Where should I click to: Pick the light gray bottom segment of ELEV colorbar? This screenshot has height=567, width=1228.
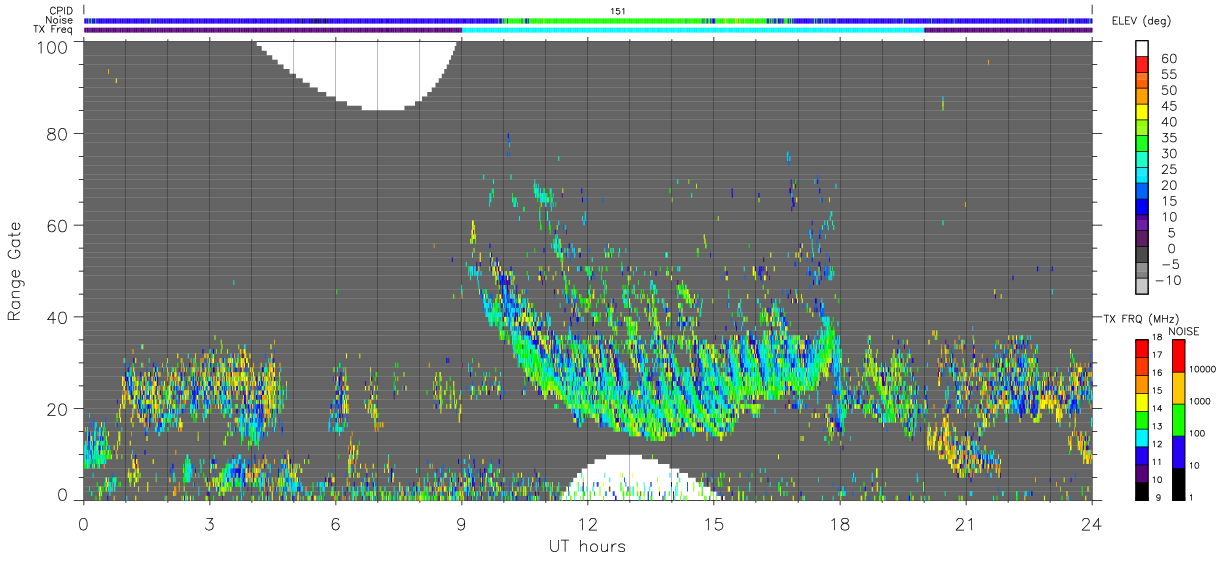(1143, 286)
